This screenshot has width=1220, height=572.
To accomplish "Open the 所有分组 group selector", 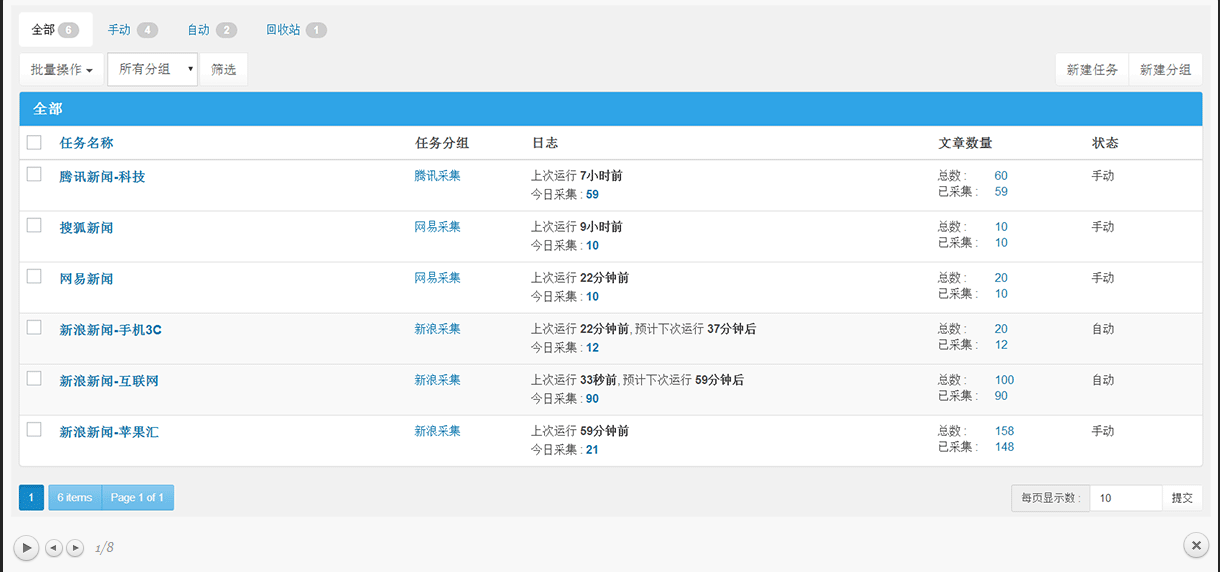I will (152, 69).
